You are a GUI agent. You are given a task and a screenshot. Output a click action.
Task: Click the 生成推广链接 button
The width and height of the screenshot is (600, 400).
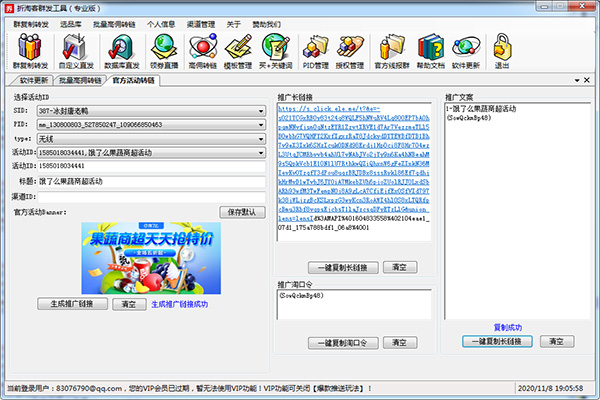(x=72, y=303)
